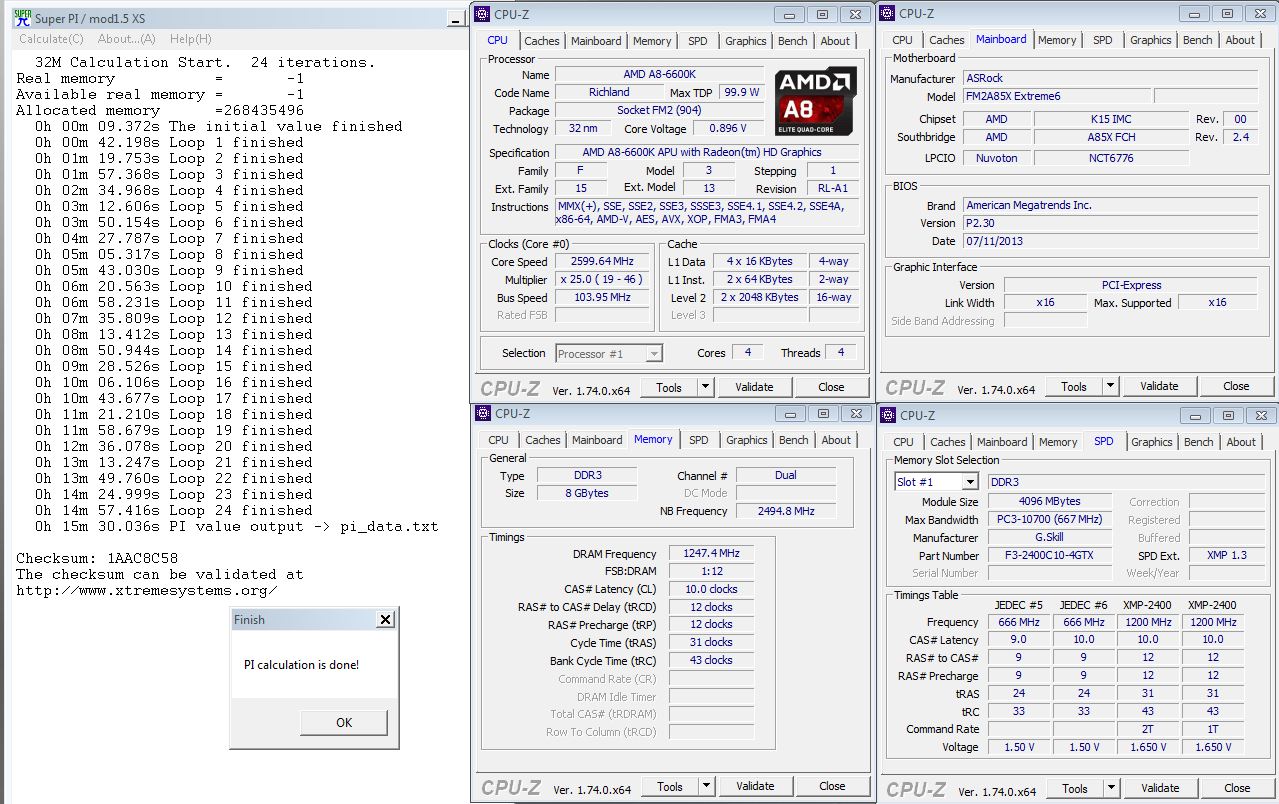Click the CPU-Z icon in the Motherboard window title bar
The width and height of the screenshot is (1279, 804).
point(887,13)
